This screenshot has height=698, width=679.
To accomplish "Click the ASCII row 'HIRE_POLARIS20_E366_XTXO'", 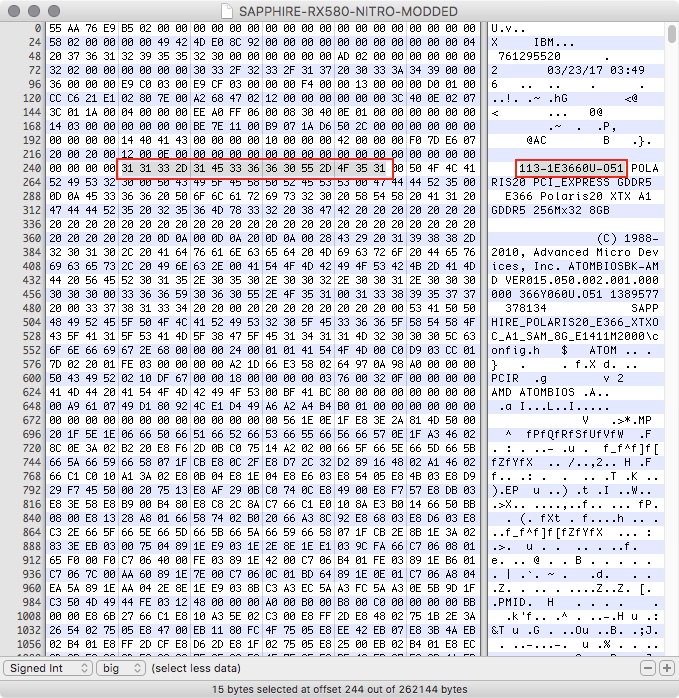I will click(575, 322).
